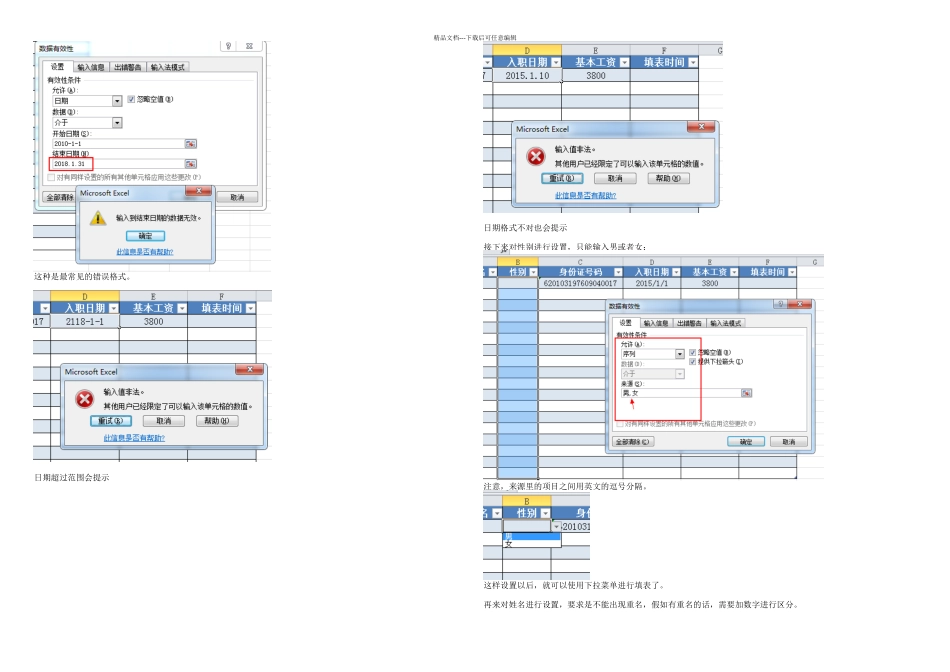Click column D header above 2118-1-1
Viewport: 950px width, 672px height.
click(x=85, y=296)
